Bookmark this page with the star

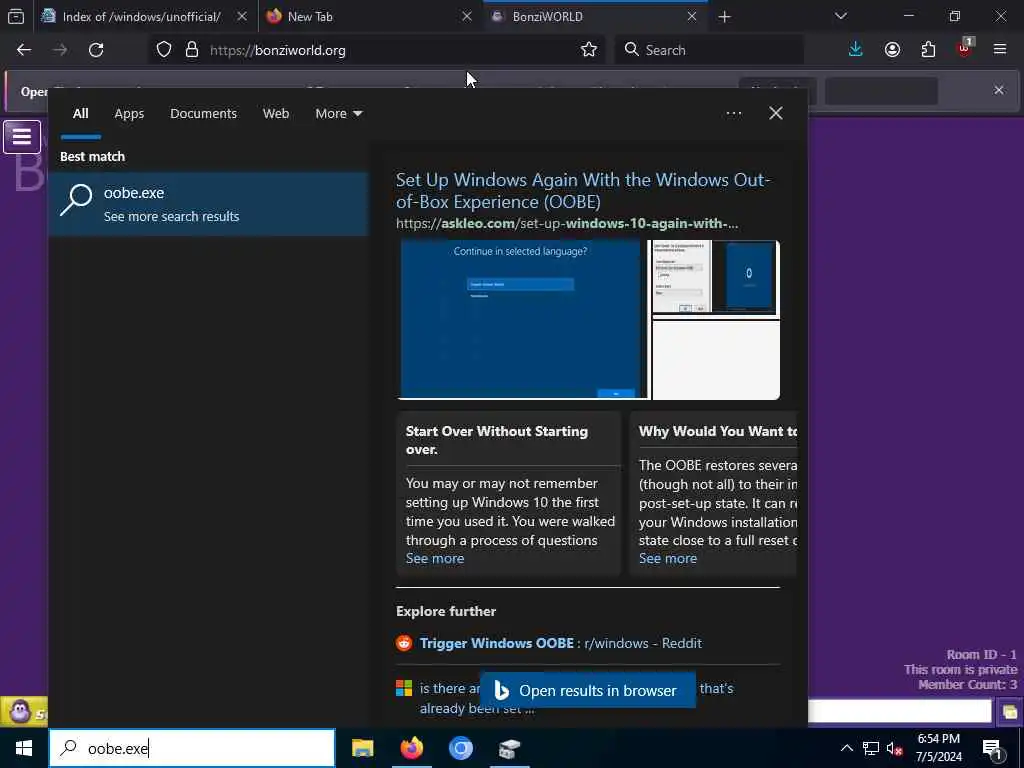click(588, 50)
